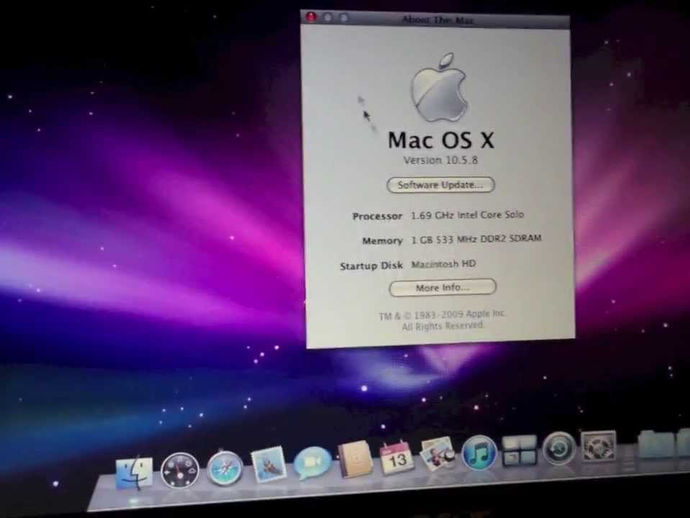Open Spaces from the Dock
Viewport: 690px width, 518px height.
pos(519,450)
